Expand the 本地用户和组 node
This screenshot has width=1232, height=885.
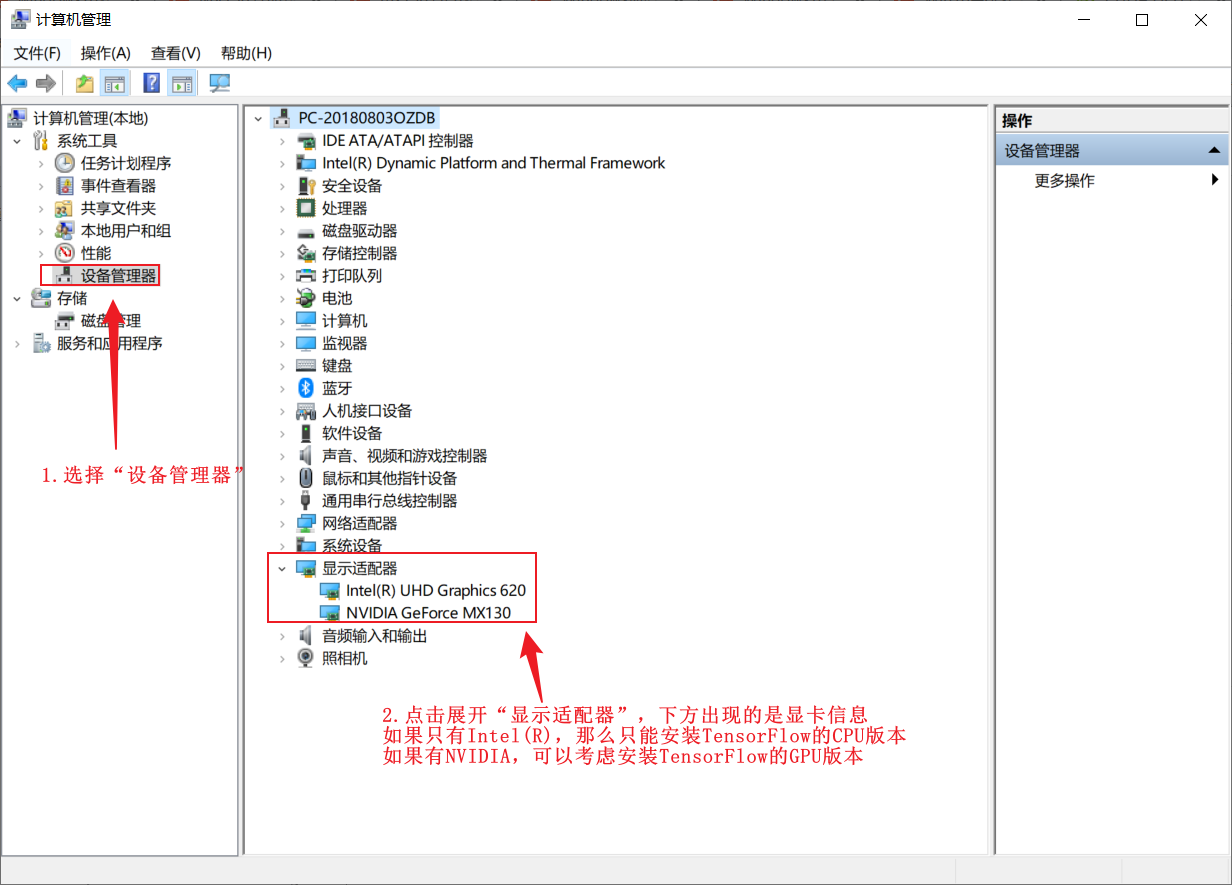(x=41, y=231)
